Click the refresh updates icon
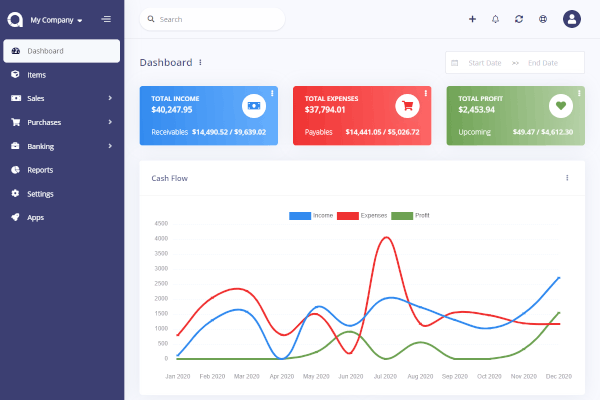Screen dimensions: 600x400 click(519, 19)
